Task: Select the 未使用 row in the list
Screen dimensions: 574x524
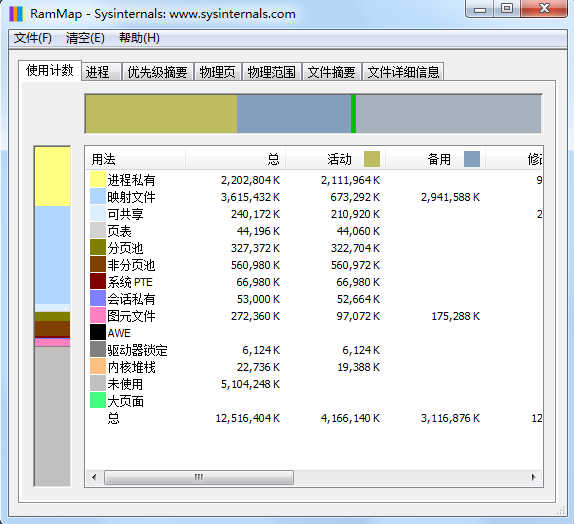Action: [x=314, y=384]
